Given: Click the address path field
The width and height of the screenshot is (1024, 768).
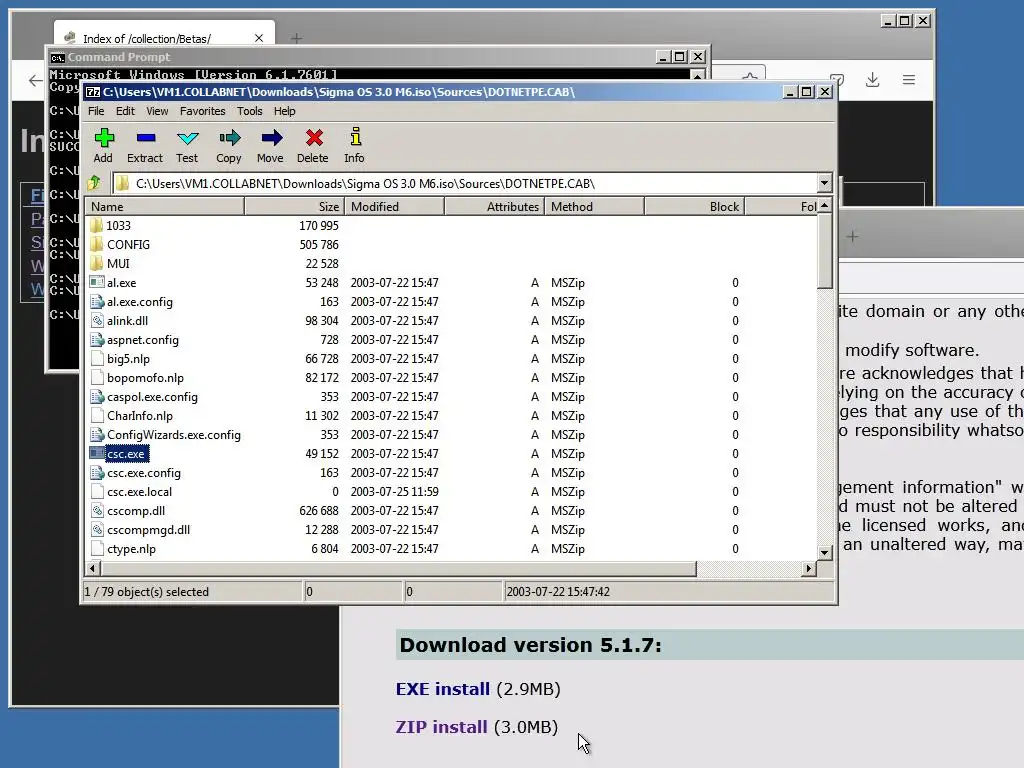Looking at the screenshot, I should [x=464, y=184].
